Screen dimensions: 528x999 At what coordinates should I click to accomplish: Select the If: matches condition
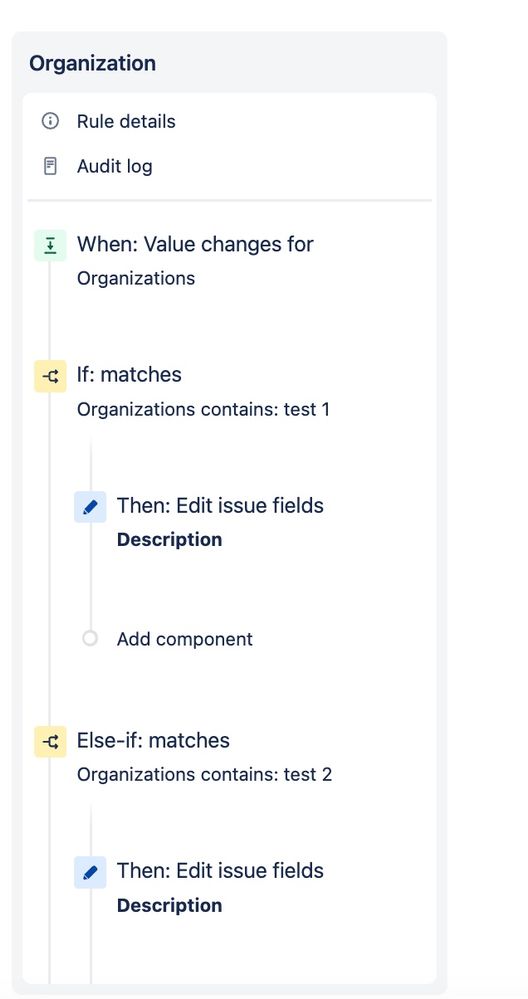[x=129, y=374]
